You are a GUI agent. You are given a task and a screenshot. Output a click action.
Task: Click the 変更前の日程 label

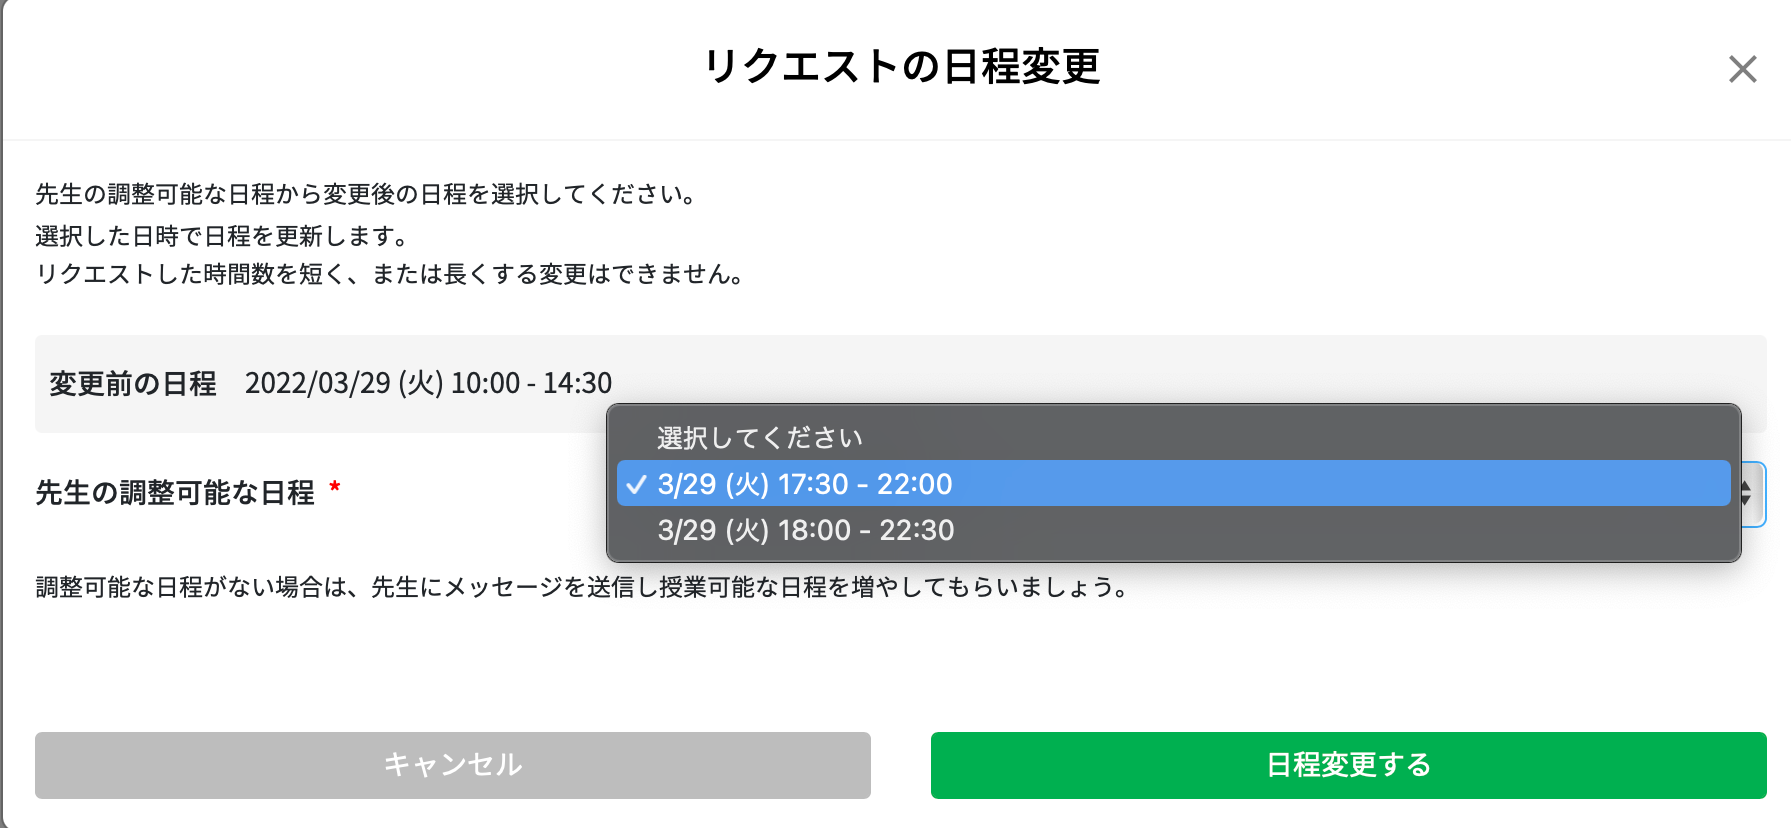coord(133,384)
